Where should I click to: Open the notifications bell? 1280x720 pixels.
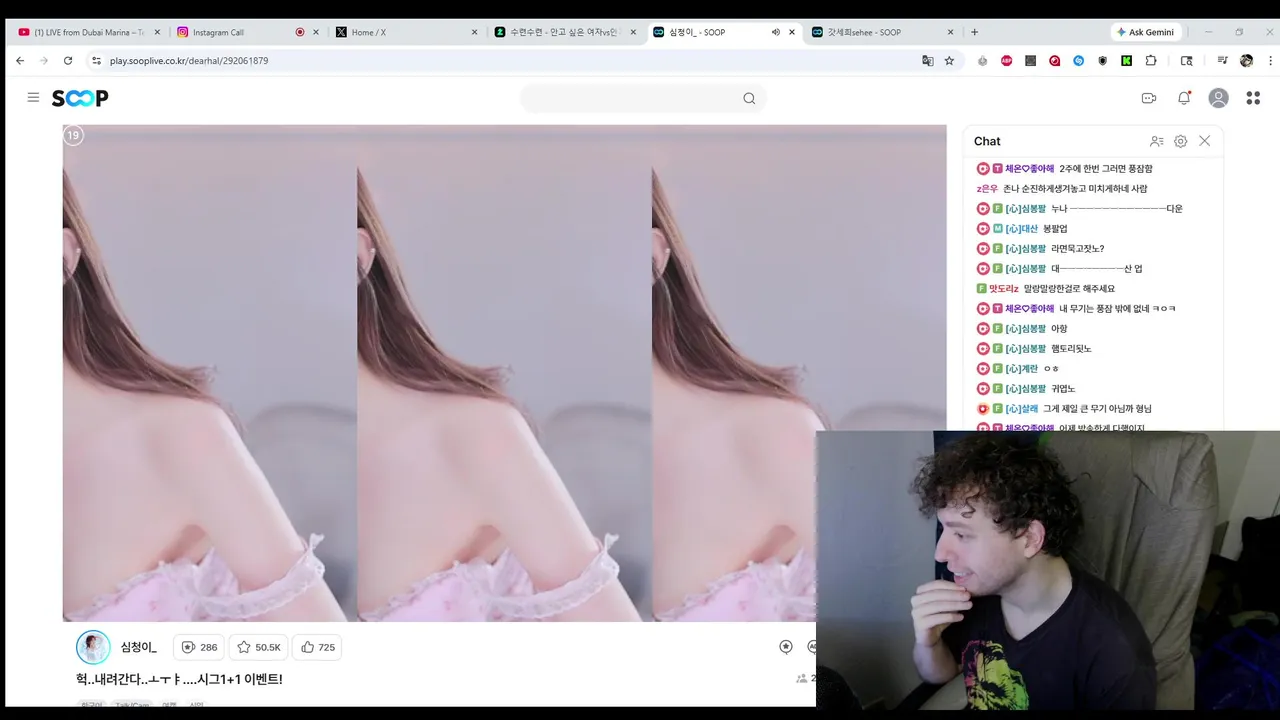point(1184,98)
